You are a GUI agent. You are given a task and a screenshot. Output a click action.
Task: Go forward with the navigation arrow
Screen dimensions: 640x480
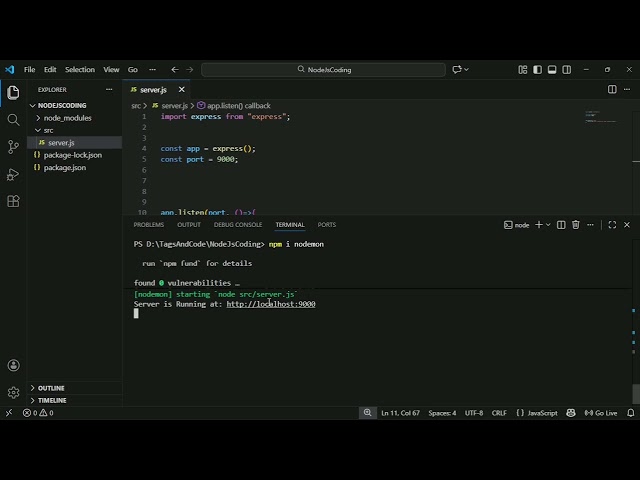[x=190, y=70]
